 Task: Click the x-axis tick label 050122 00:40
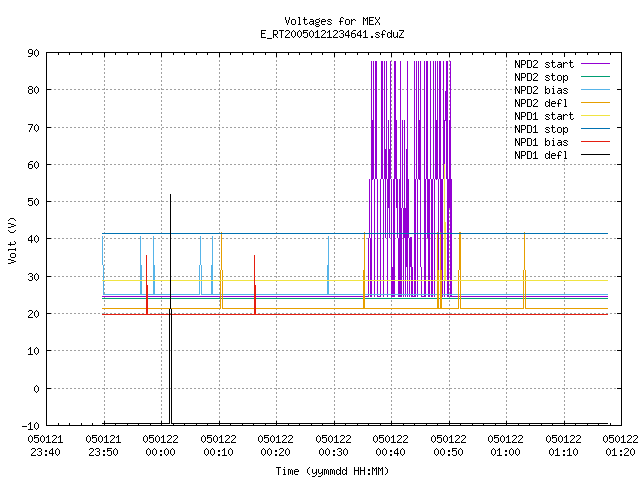(x=391, y=446)
